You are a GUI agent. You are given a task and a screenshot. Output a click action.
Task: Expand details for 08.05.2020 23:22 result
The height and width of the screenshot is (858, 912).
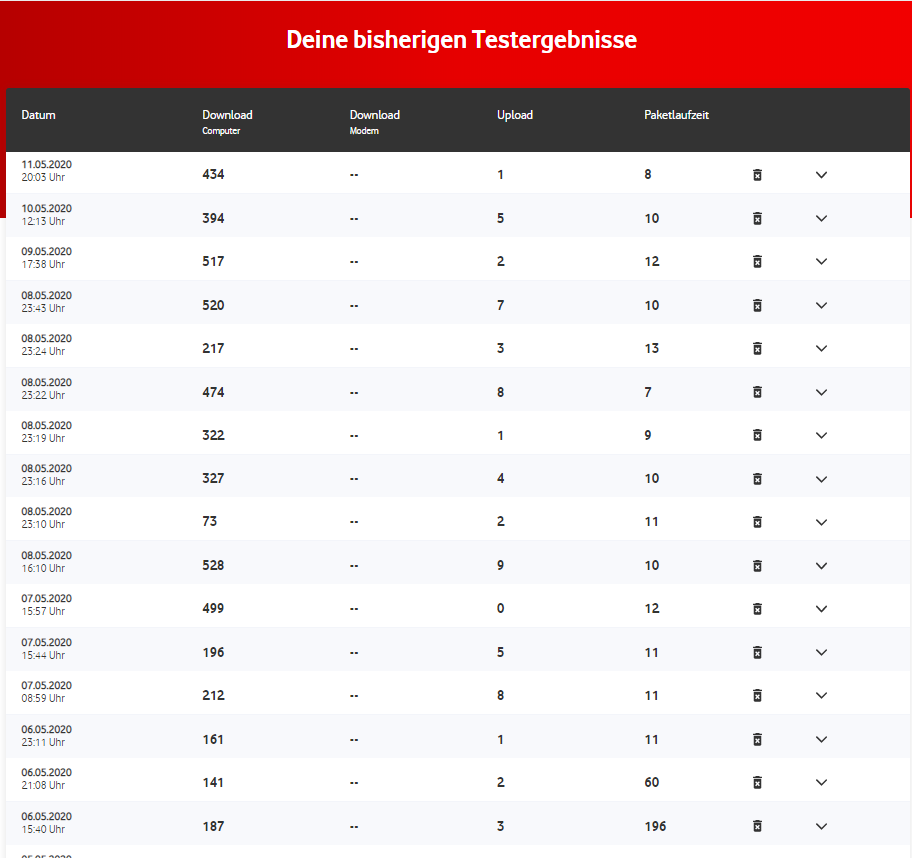tap(821, 392)
